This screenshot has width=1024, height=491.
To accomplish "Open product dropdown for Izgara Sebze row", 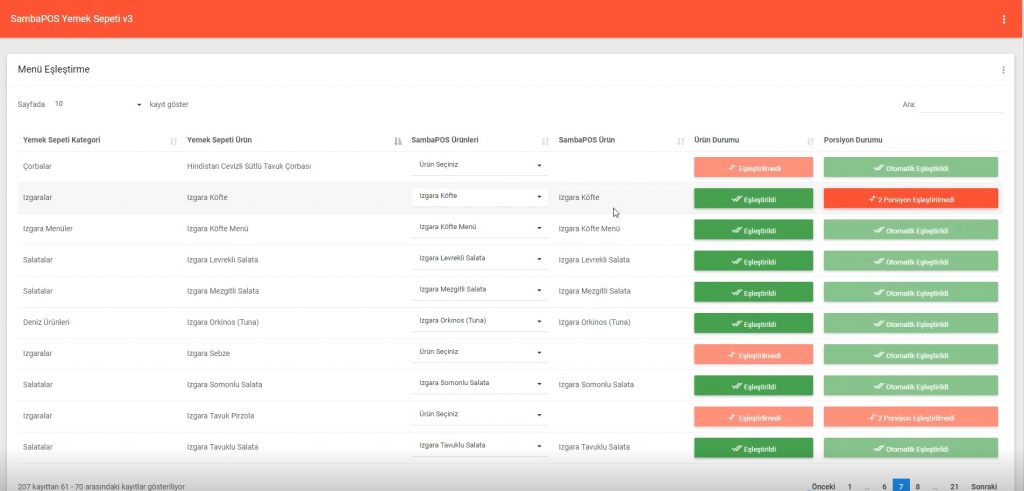I will (x=479, y=352).
